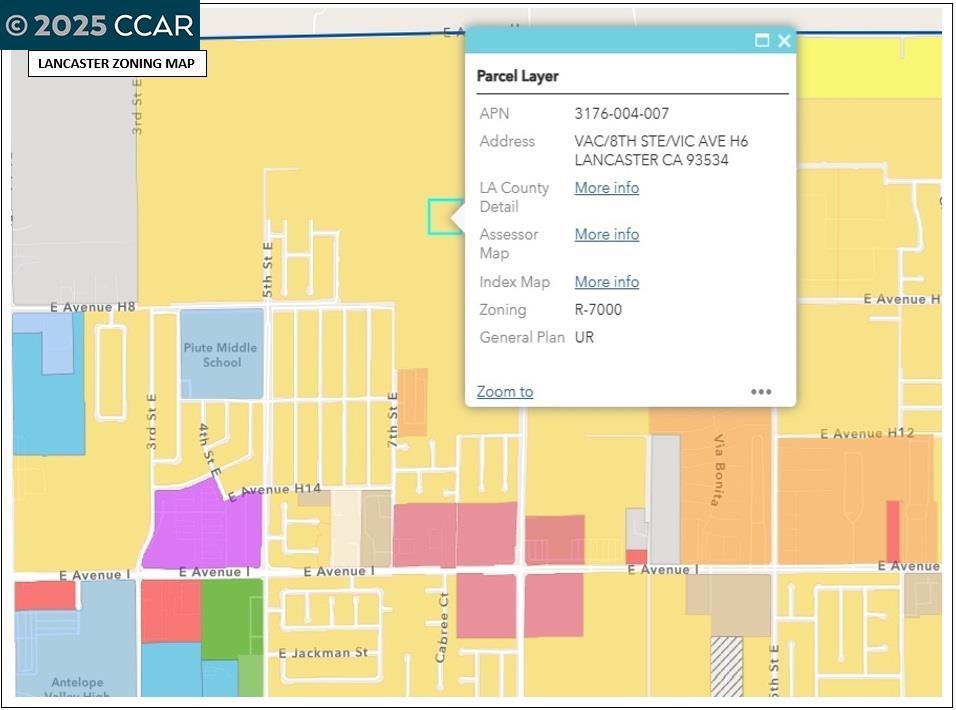
Task: Open the ellipsis more-options icon in the popup
Action: [x=761, y=392]
